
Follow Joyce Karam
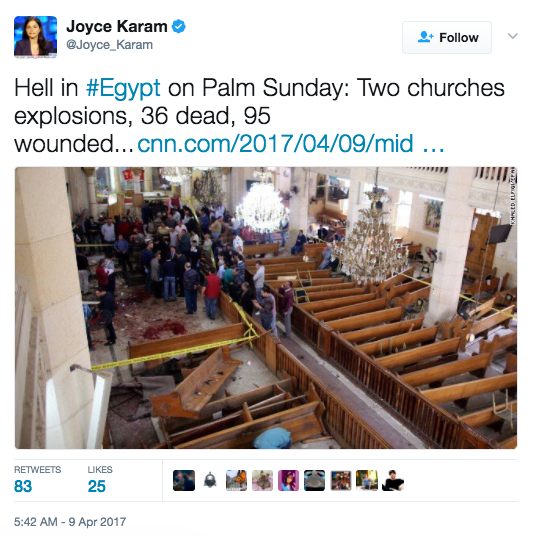[x=447, y=37]
